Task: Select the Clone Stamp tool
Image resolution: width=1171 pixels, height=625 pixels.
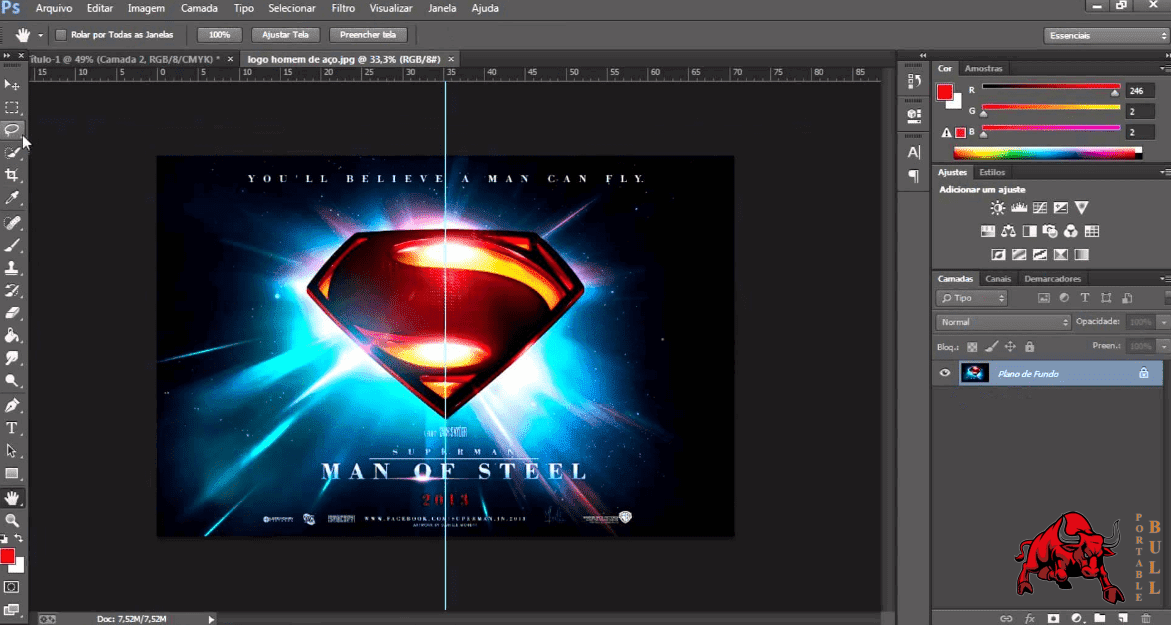Action: [x=12, y=267]
